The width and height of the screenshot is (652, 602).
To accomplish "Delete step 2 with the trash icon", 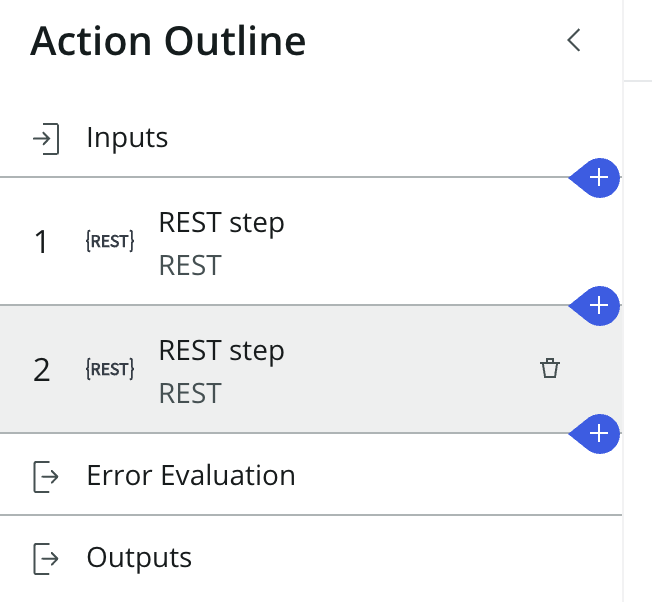I will coord(549,369).
